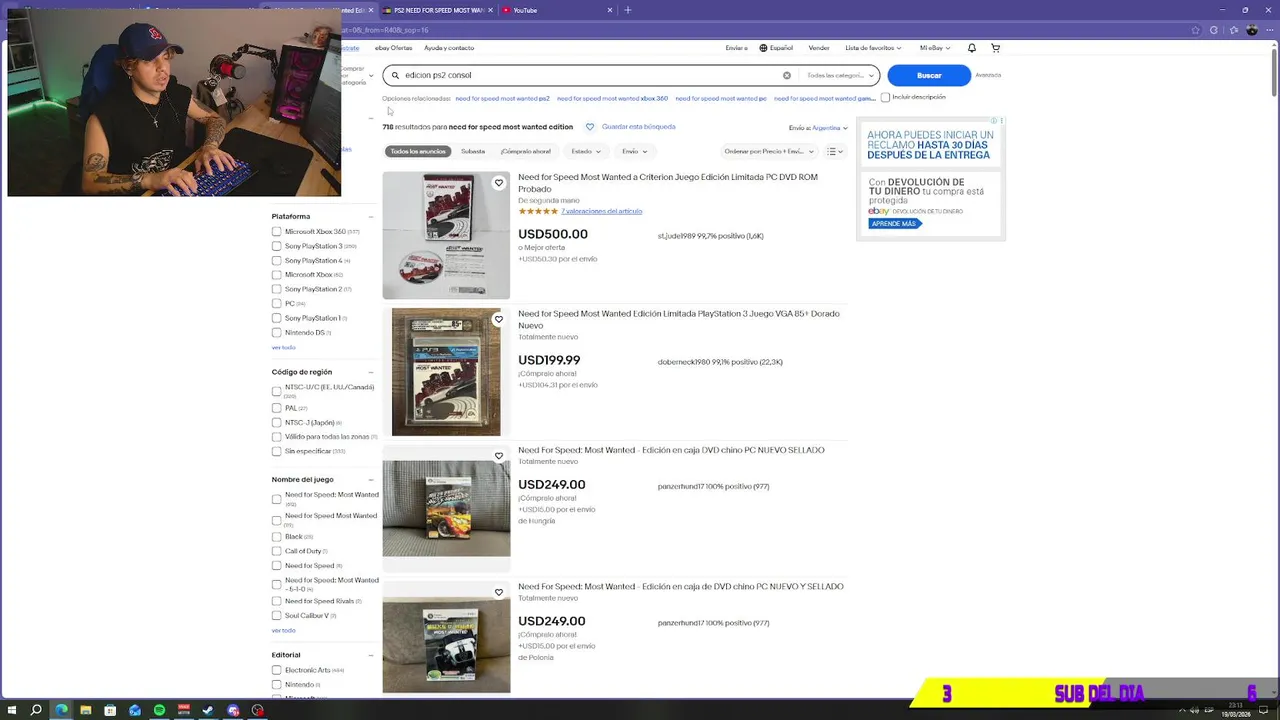Select the Todos los anuncios tab
1280x720 pixels.
coord(418,151)
